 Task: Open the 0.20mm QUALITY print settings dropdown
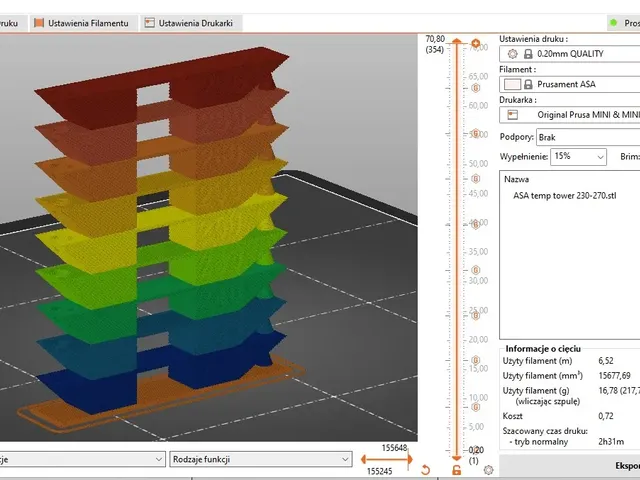point(569,54)
